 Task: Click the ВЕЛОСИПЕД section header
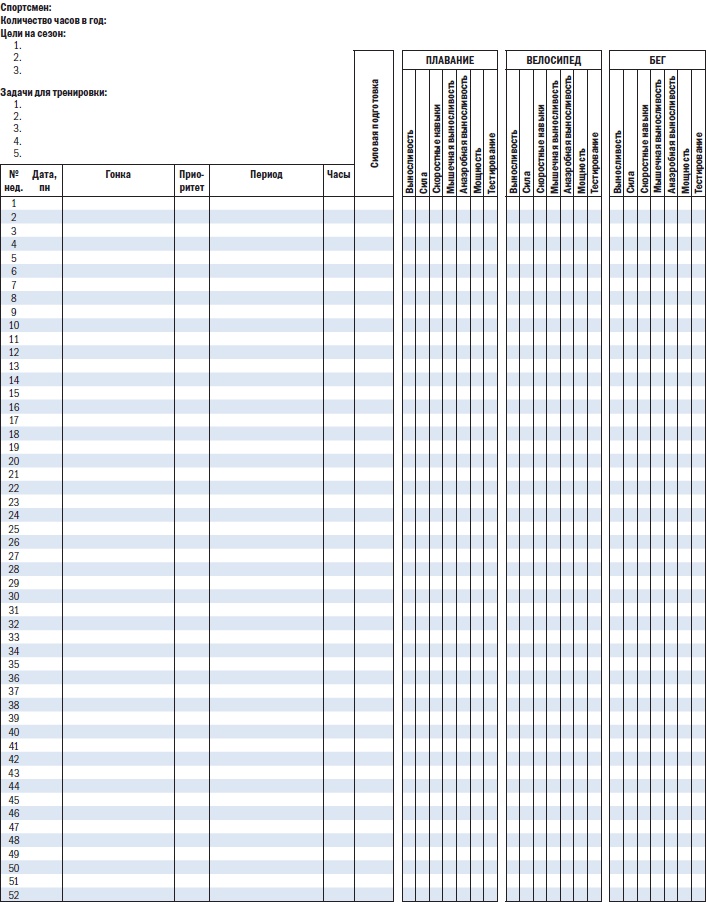553,60
